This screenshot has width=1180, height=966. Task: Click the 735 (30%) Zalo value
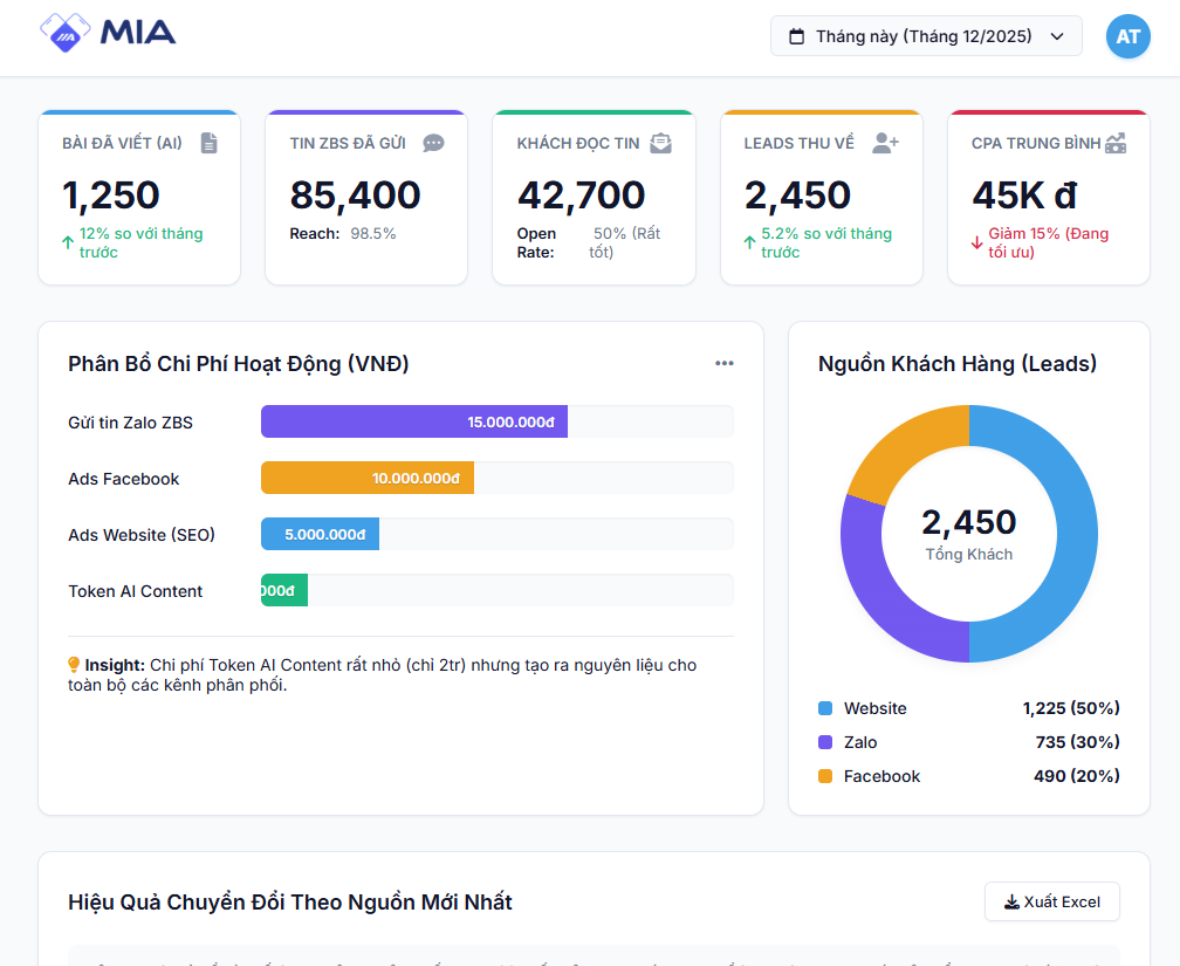click(1077, 742)
